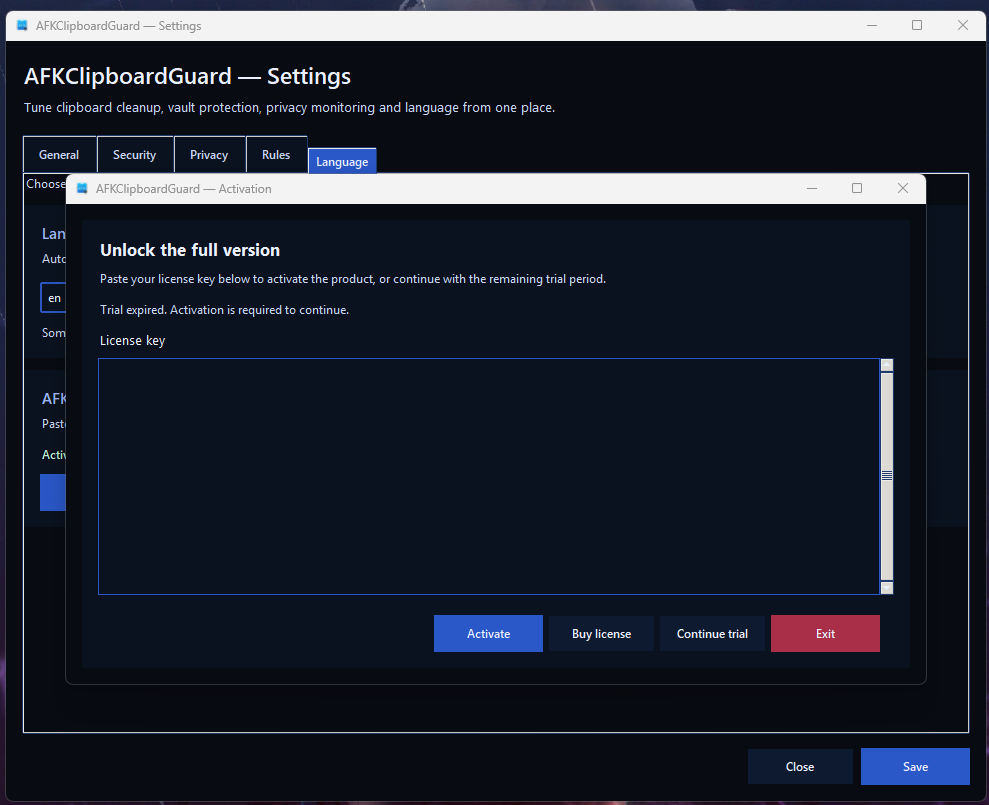Go to the Rules tab

tap(276, 155)
